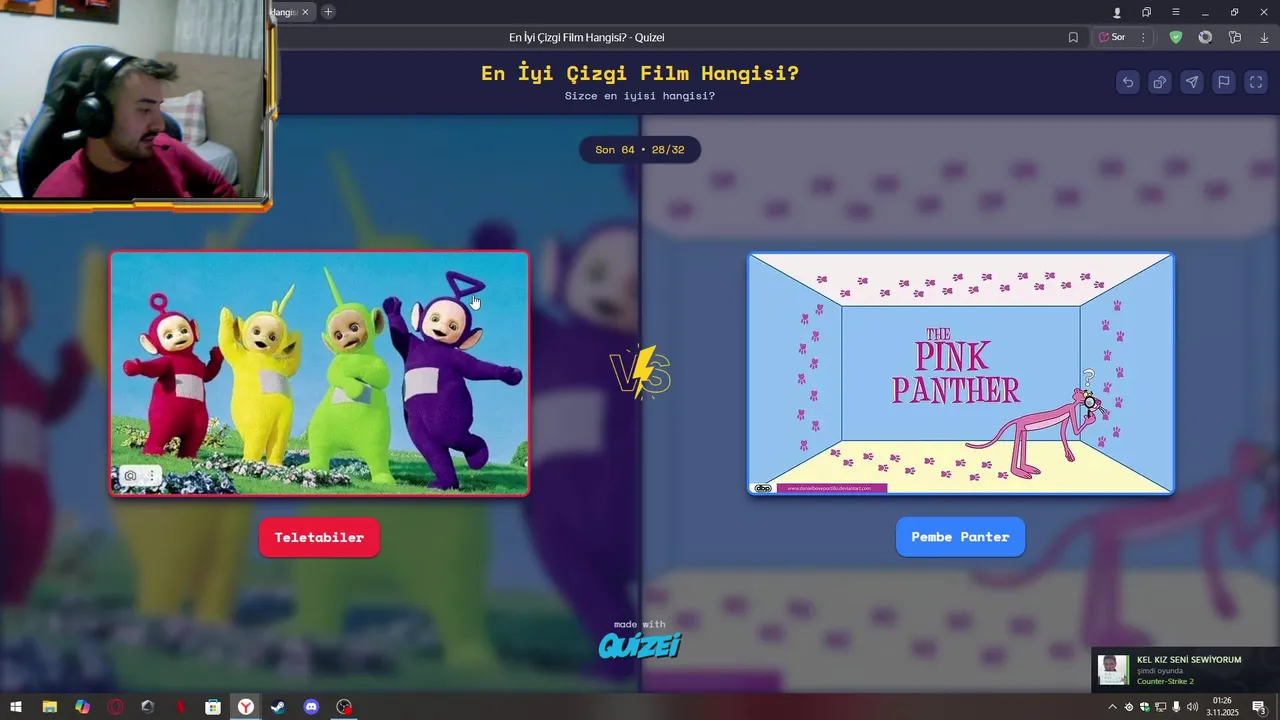Report the quiz using the flag icon
The image size is (1280, 720).
coord(1224,82)
